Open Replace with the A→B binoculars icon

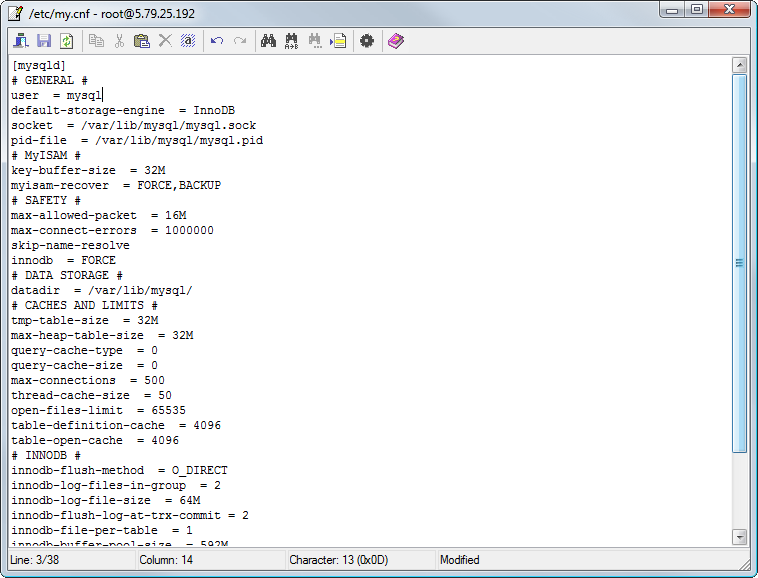pos(292,41)
